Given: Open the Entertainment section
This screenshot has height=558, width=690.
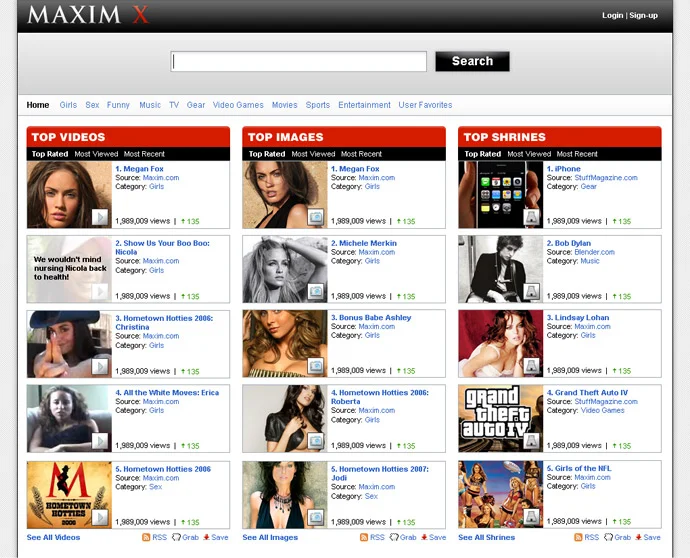Looking at the screenshot, I should pyautogui.click(x=364, y=105).
